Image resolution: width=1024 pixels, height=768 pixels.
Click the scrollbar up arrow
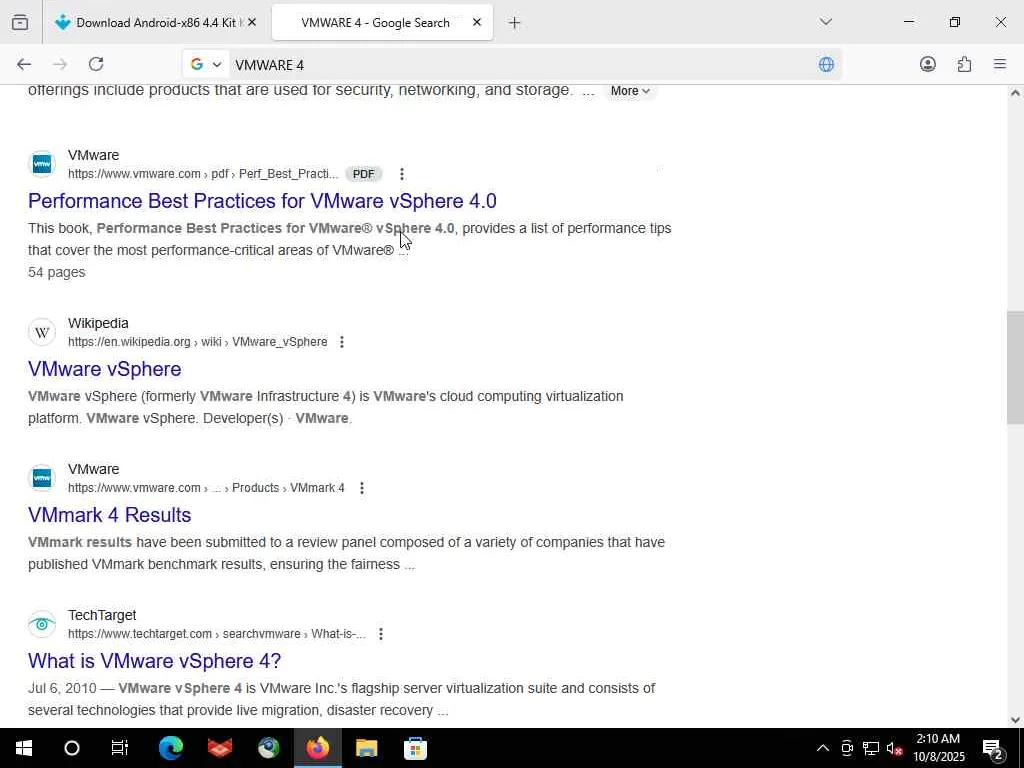point(1015,93)
